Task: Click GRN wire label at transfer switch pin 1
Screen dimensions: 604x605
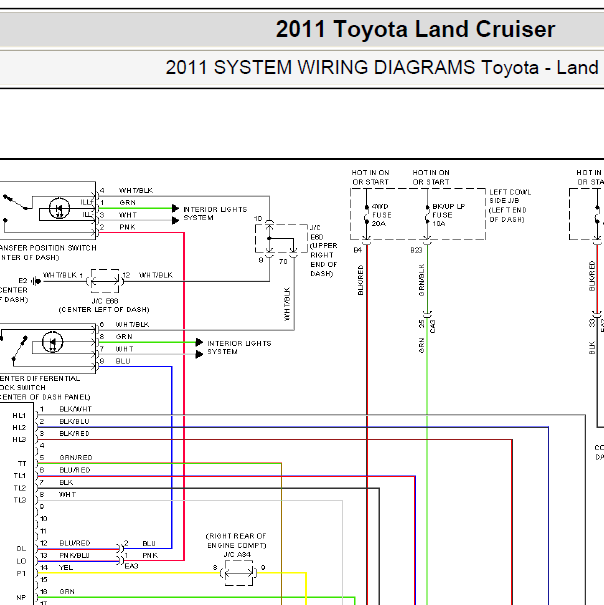Action: [x=127, y=202]
